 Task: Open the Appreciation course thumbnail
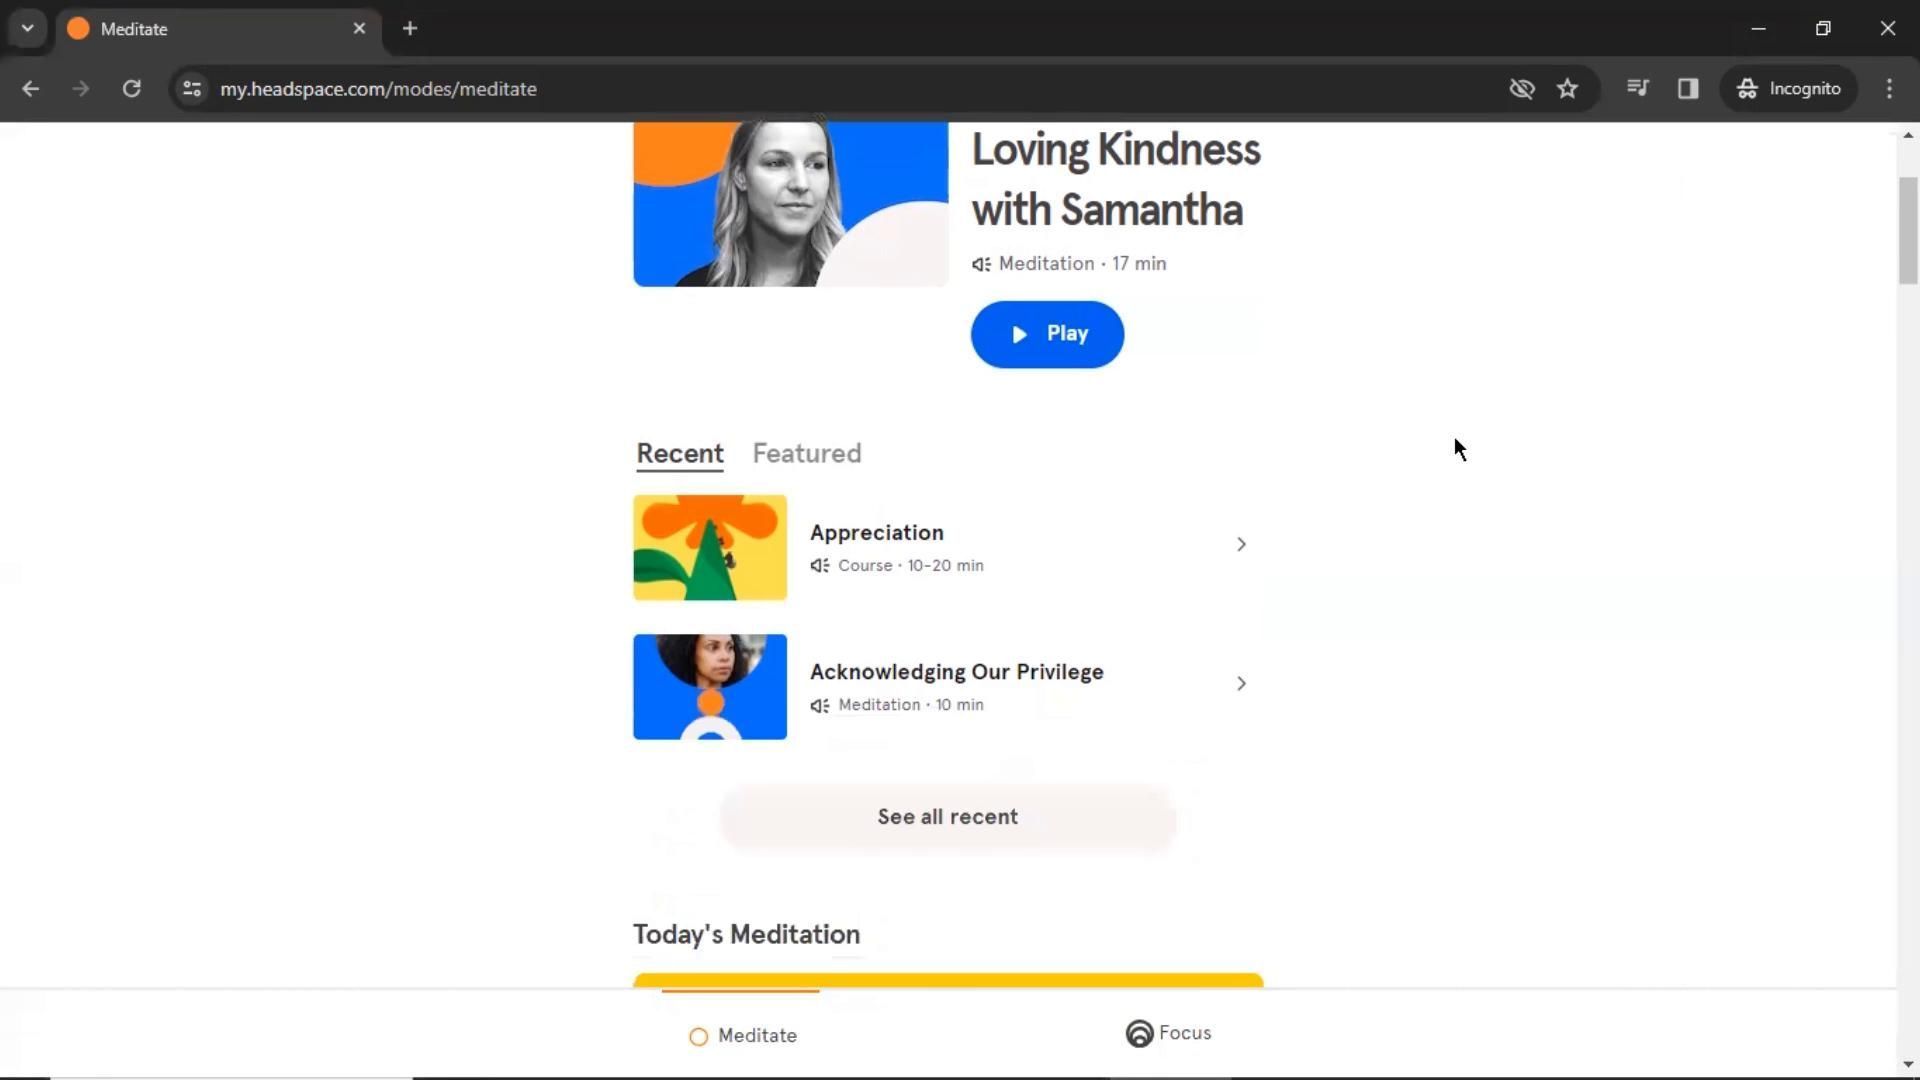[x=709, y=547]
